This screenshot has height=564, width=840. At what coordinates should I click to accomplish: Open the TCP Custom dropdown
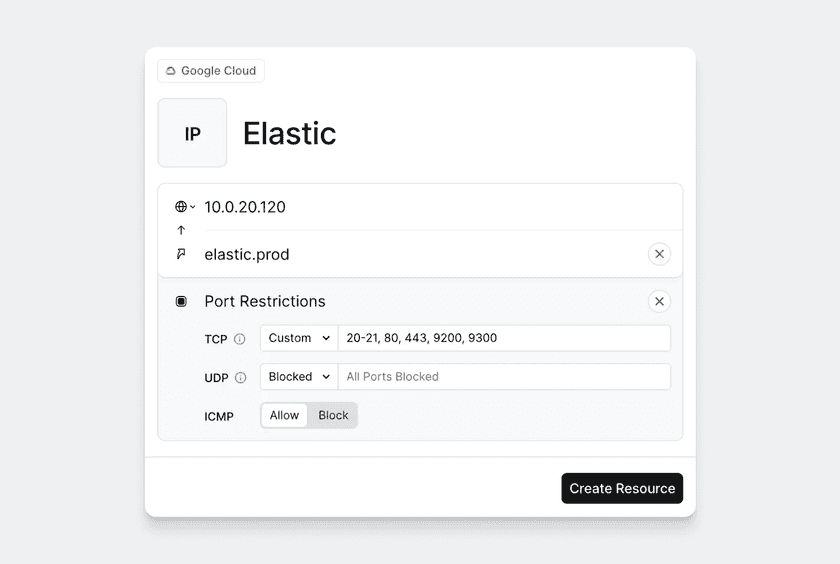(x=299, y=338)
